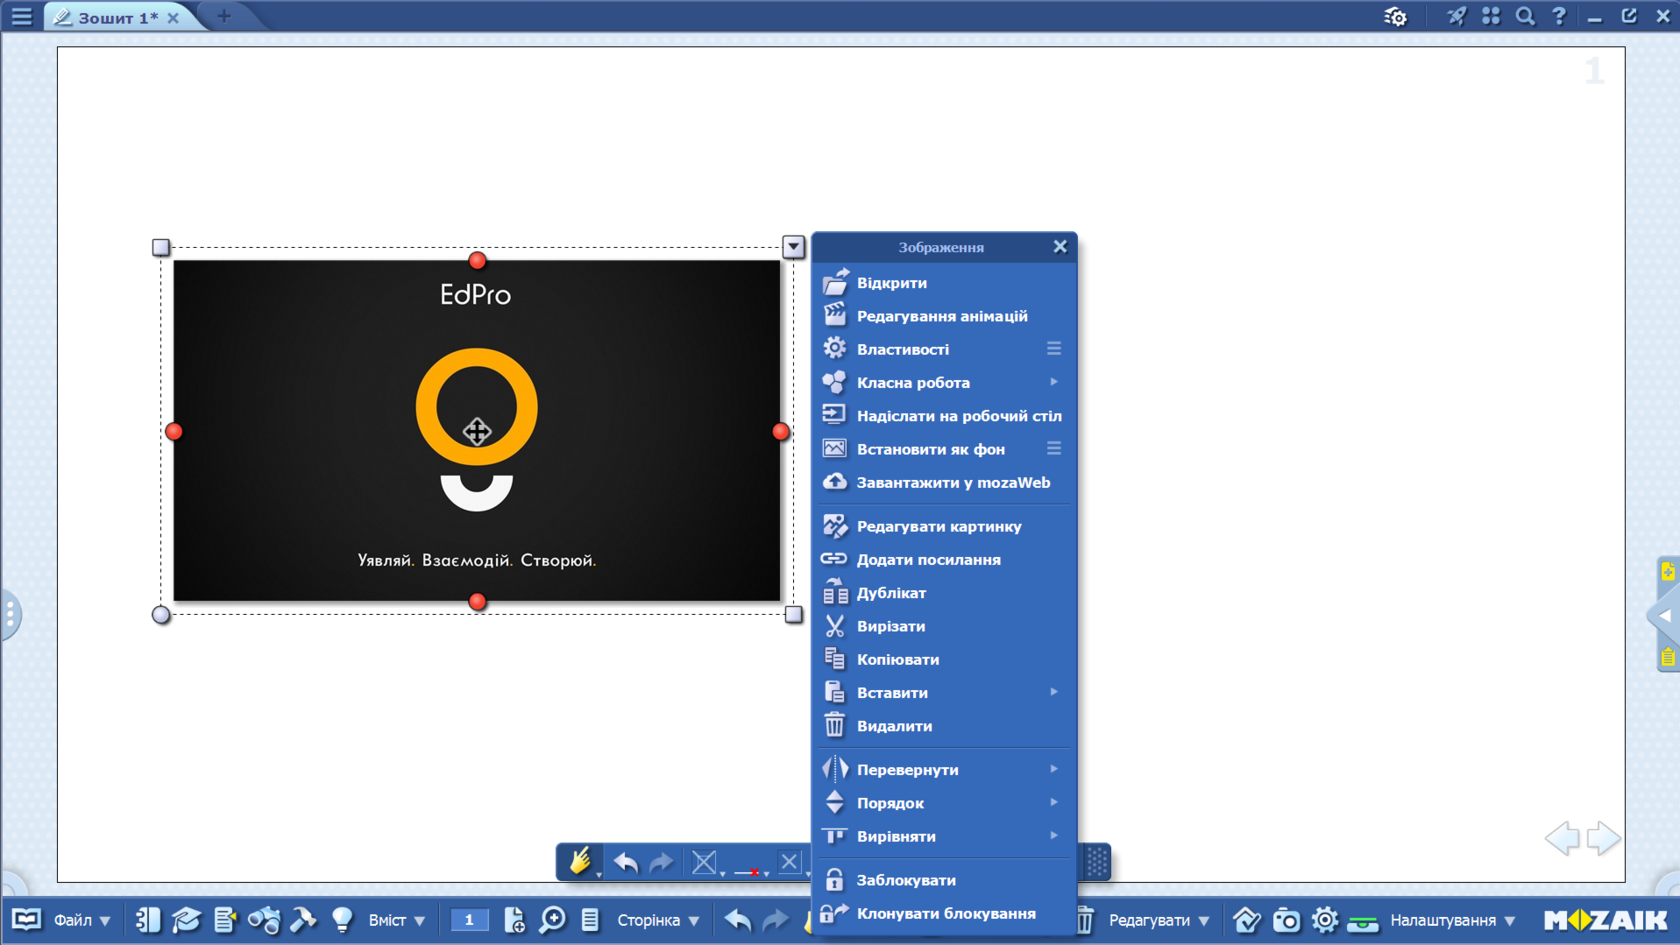Open the Сторінка dropdown

click(x=658, y=920)
